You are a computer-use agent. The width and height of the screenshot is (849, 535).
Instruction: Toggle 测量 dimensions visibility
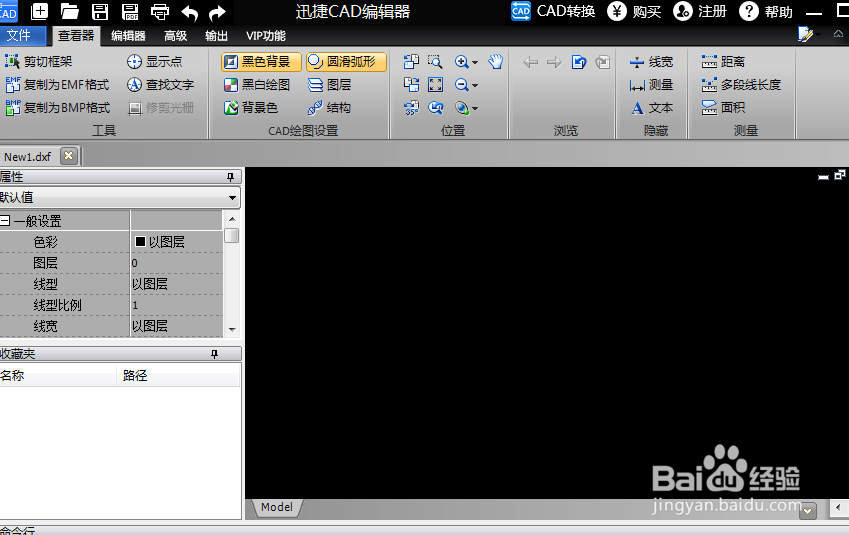pos(651,85)
